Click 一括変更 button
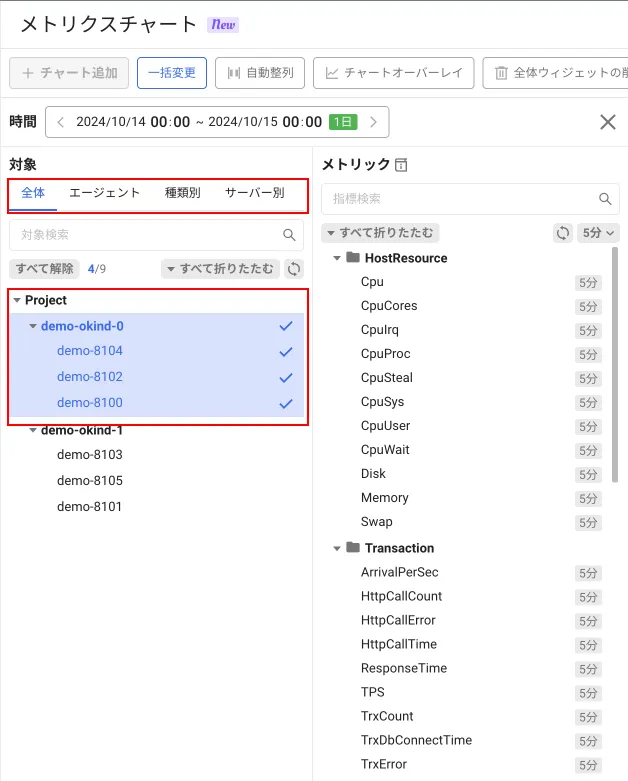The height and width of the screenshot is (781, 628). point(172,73)
